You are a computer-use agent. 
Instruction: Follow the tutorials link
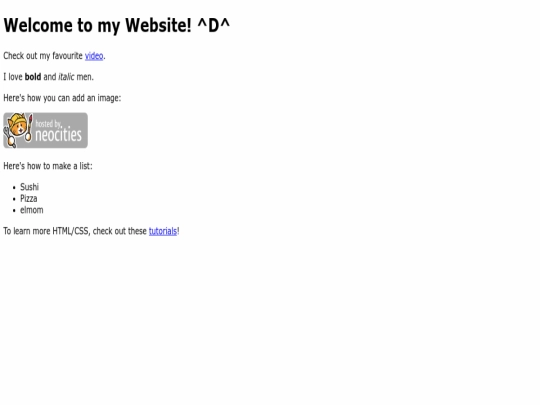(x=163, y=231)
